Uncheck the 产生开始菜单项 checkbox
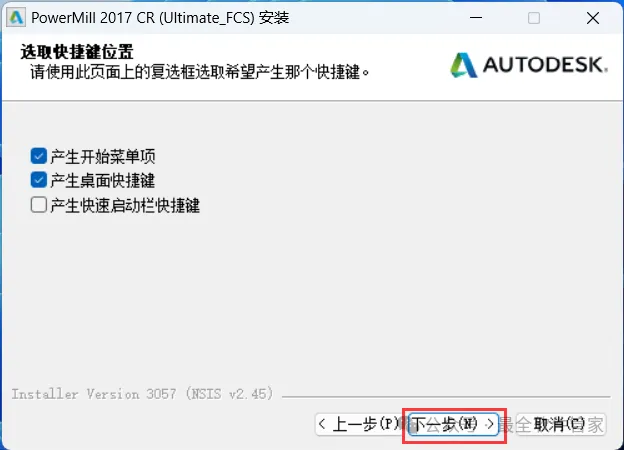Viewport: 624px width, 450px height. pyautogui.click(x=39, y=156)
